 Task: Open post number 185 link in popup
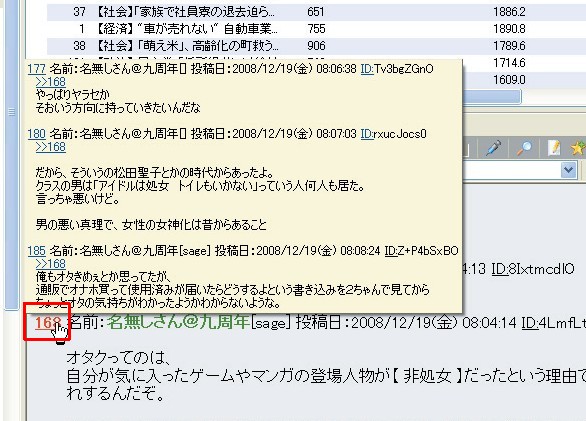click(37, 251)
